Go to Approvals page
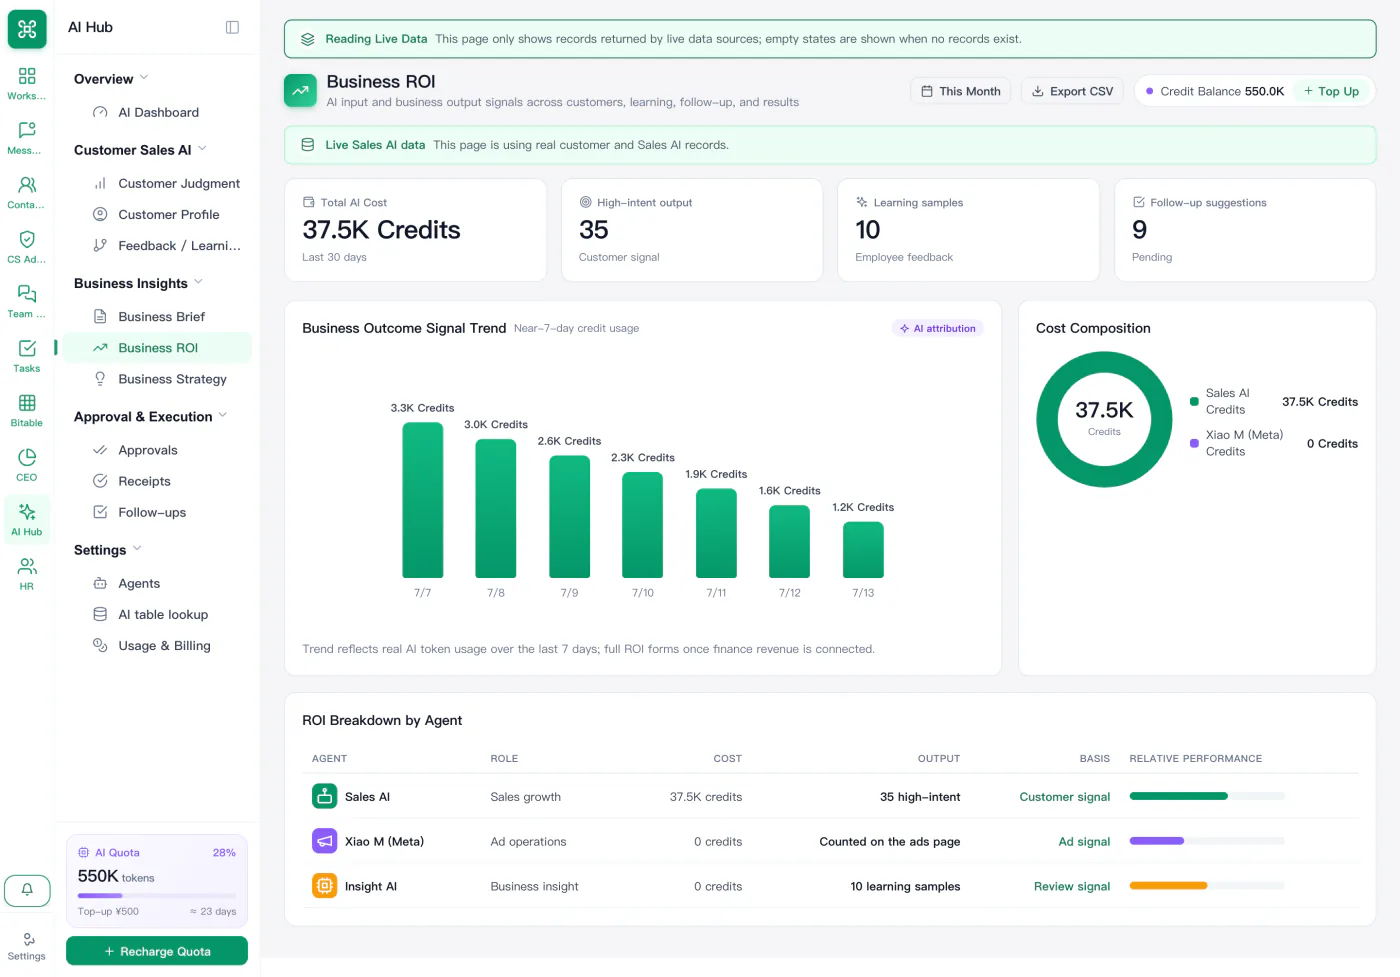The image size is (1400, 977). click(x=157, y=451)
